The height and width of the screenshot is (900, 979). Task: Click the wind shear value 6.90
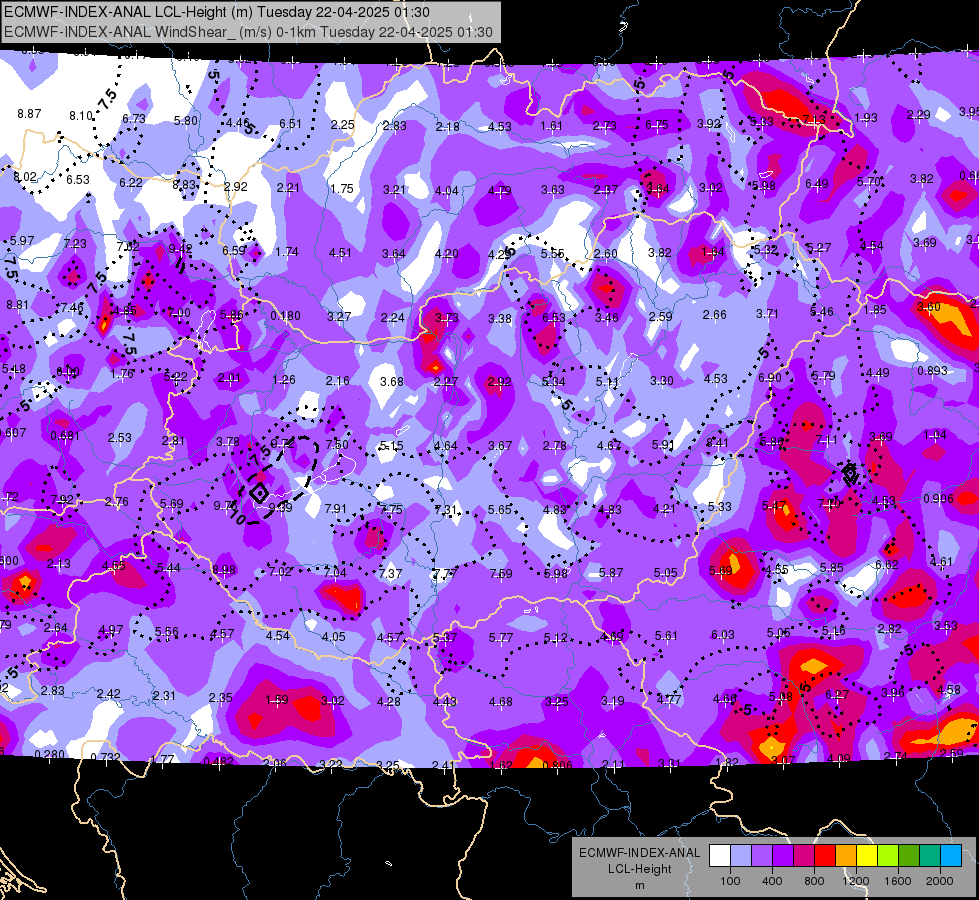pos(769,377)
